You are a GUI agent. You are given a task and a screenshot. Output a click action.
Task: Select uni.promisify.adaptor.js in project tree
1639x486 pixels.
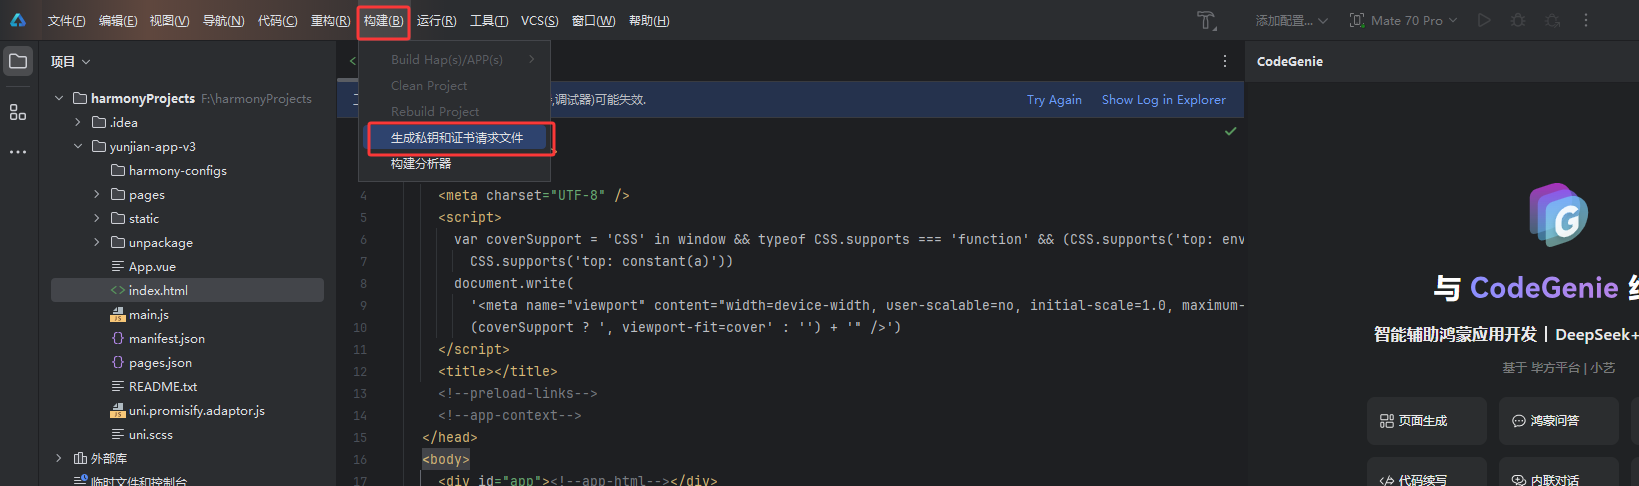(x=187, y=410)
